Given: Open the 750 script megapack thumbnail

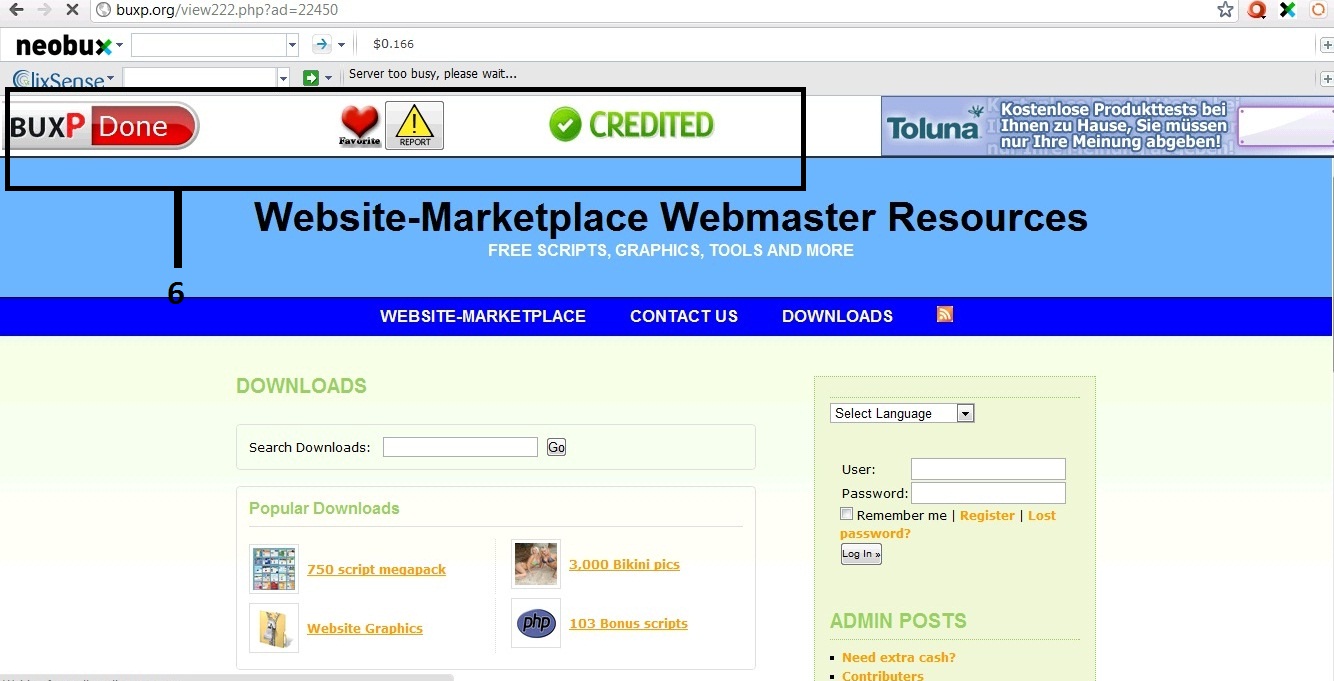Looking at the screenshot, I should pyautogui.click(x=274, y=569).
